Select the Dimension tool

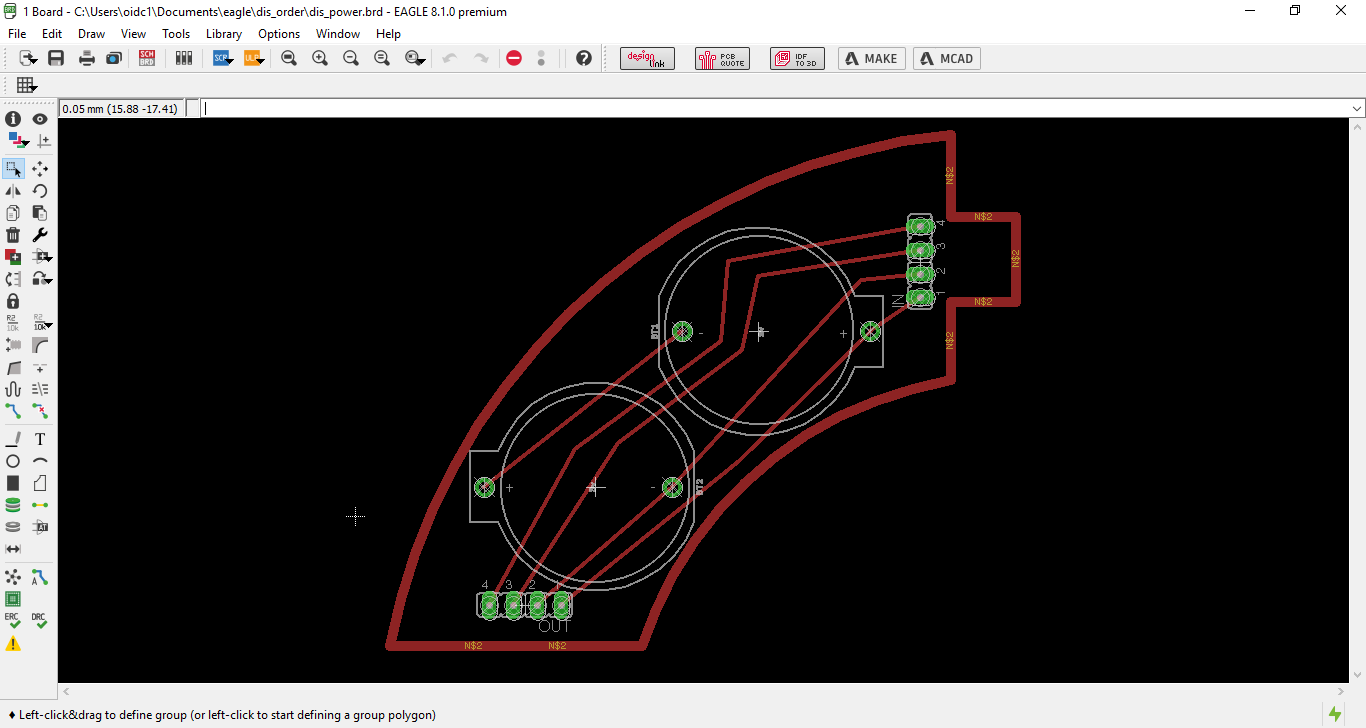coord(13,549)
